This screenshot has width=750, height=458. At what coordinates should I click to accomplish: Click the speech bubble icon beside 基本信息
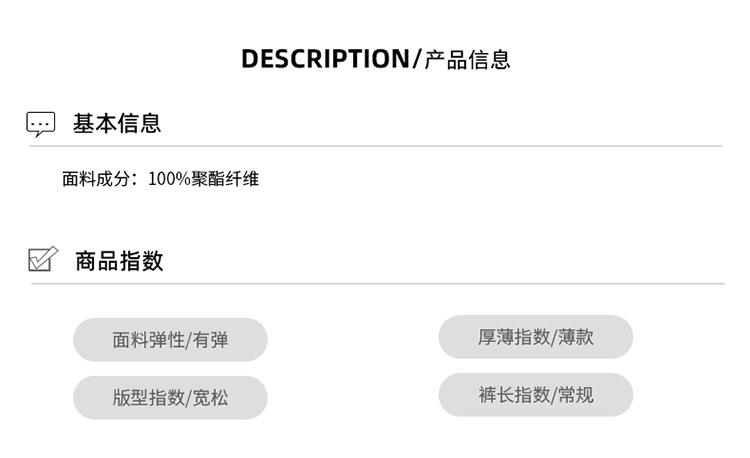pos(40,124)
